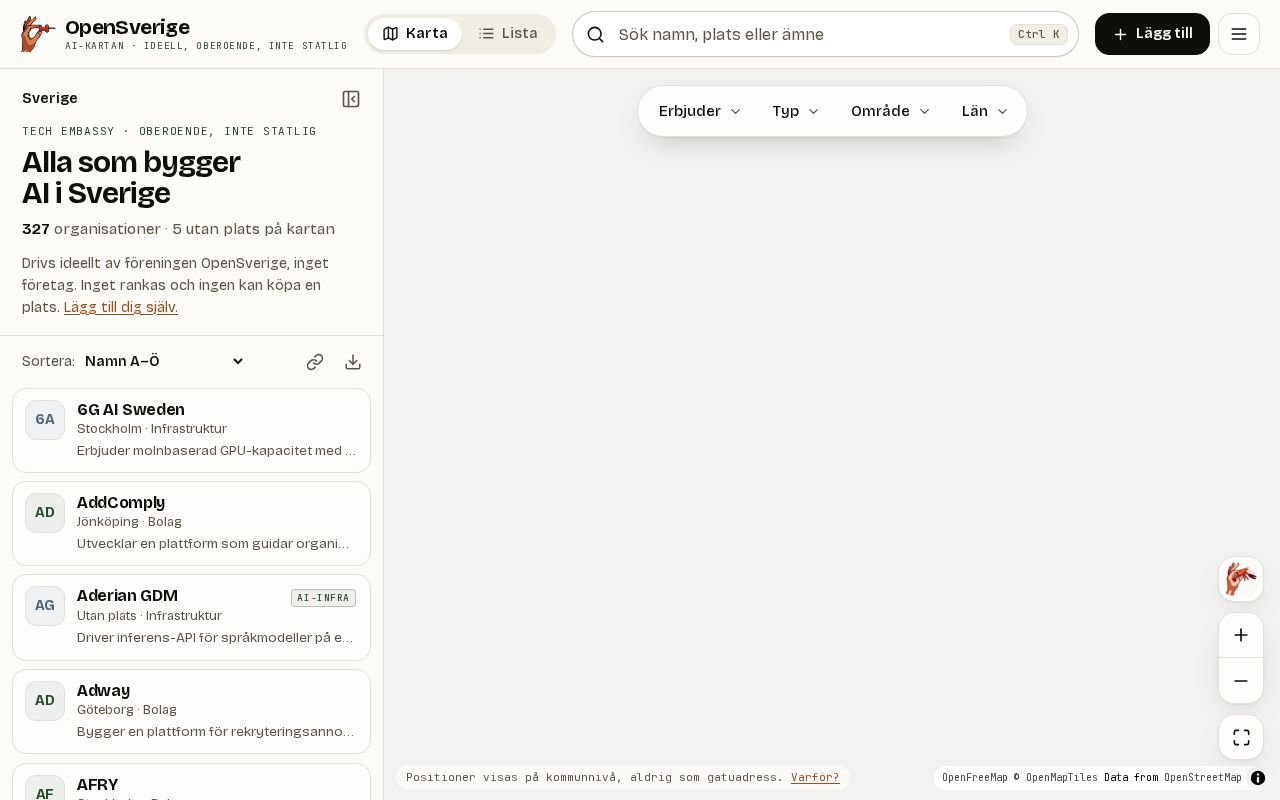Zoom in on the map
Viewport: 1280px width, 800px height.
pos(1241,635)
